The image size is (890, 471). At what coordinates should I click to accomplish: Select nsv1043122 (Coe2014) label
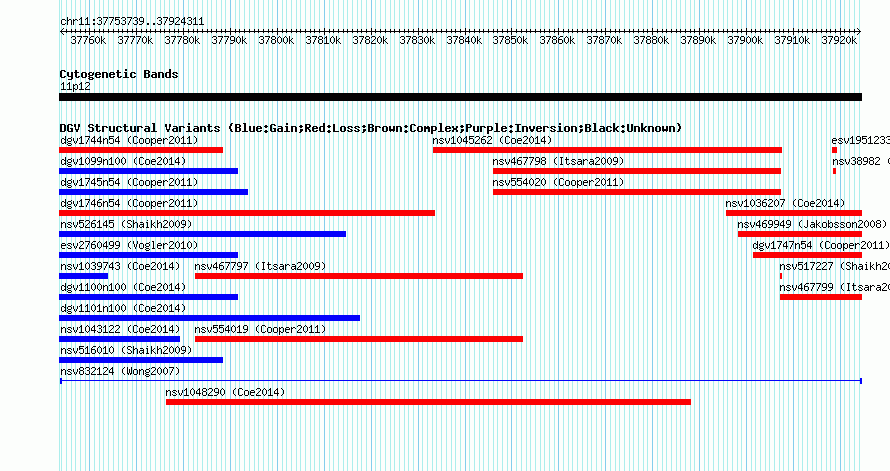click(120, 329)
